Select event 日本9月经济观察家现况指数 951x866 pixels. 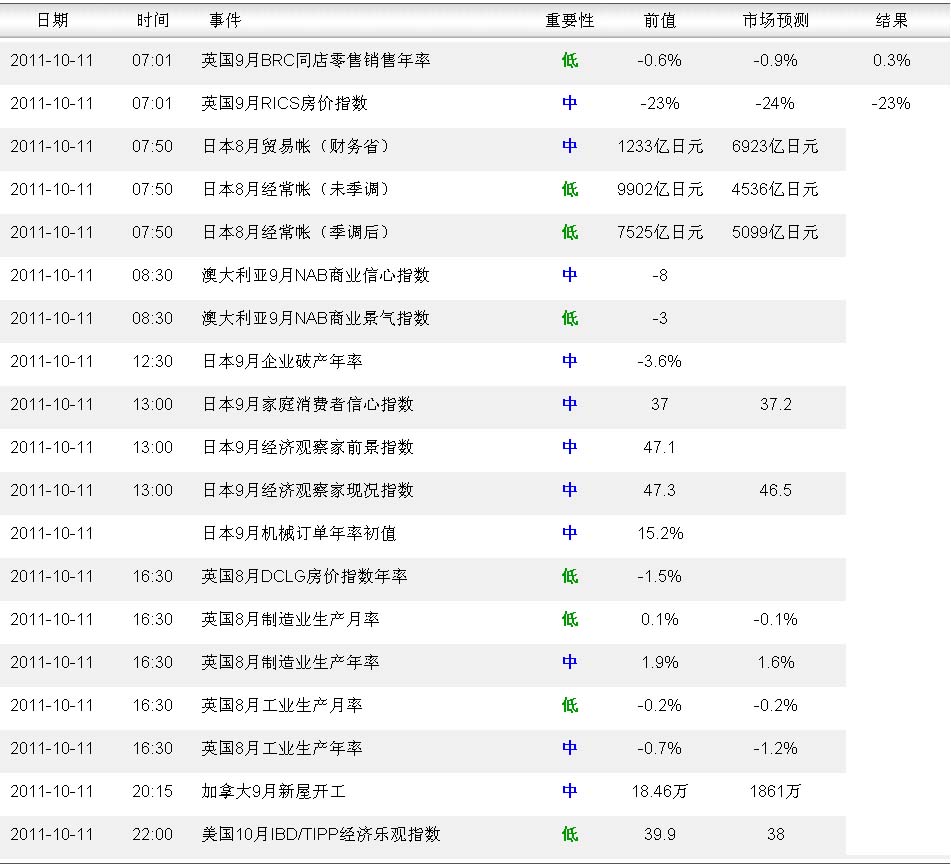pyautogui.click(x=307, y=491)
